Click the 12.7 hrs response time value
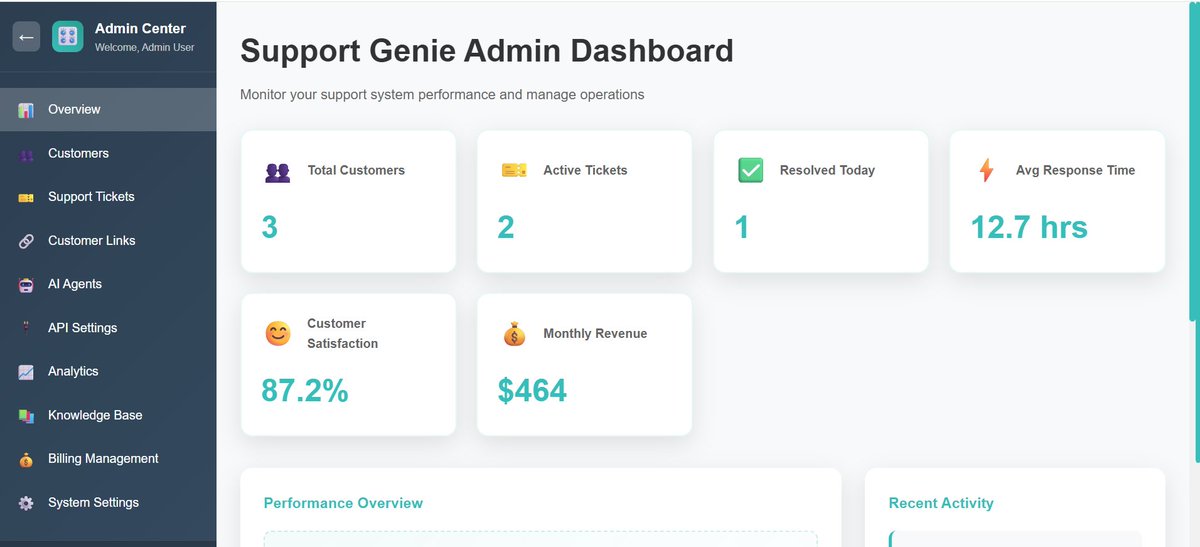1200x547 pixels. click(1029, 227)
